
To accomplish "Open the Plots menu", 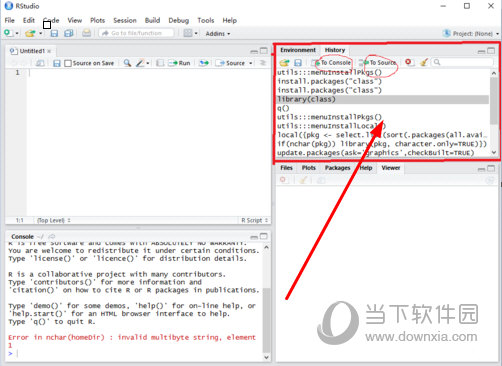I will point(97,20).
